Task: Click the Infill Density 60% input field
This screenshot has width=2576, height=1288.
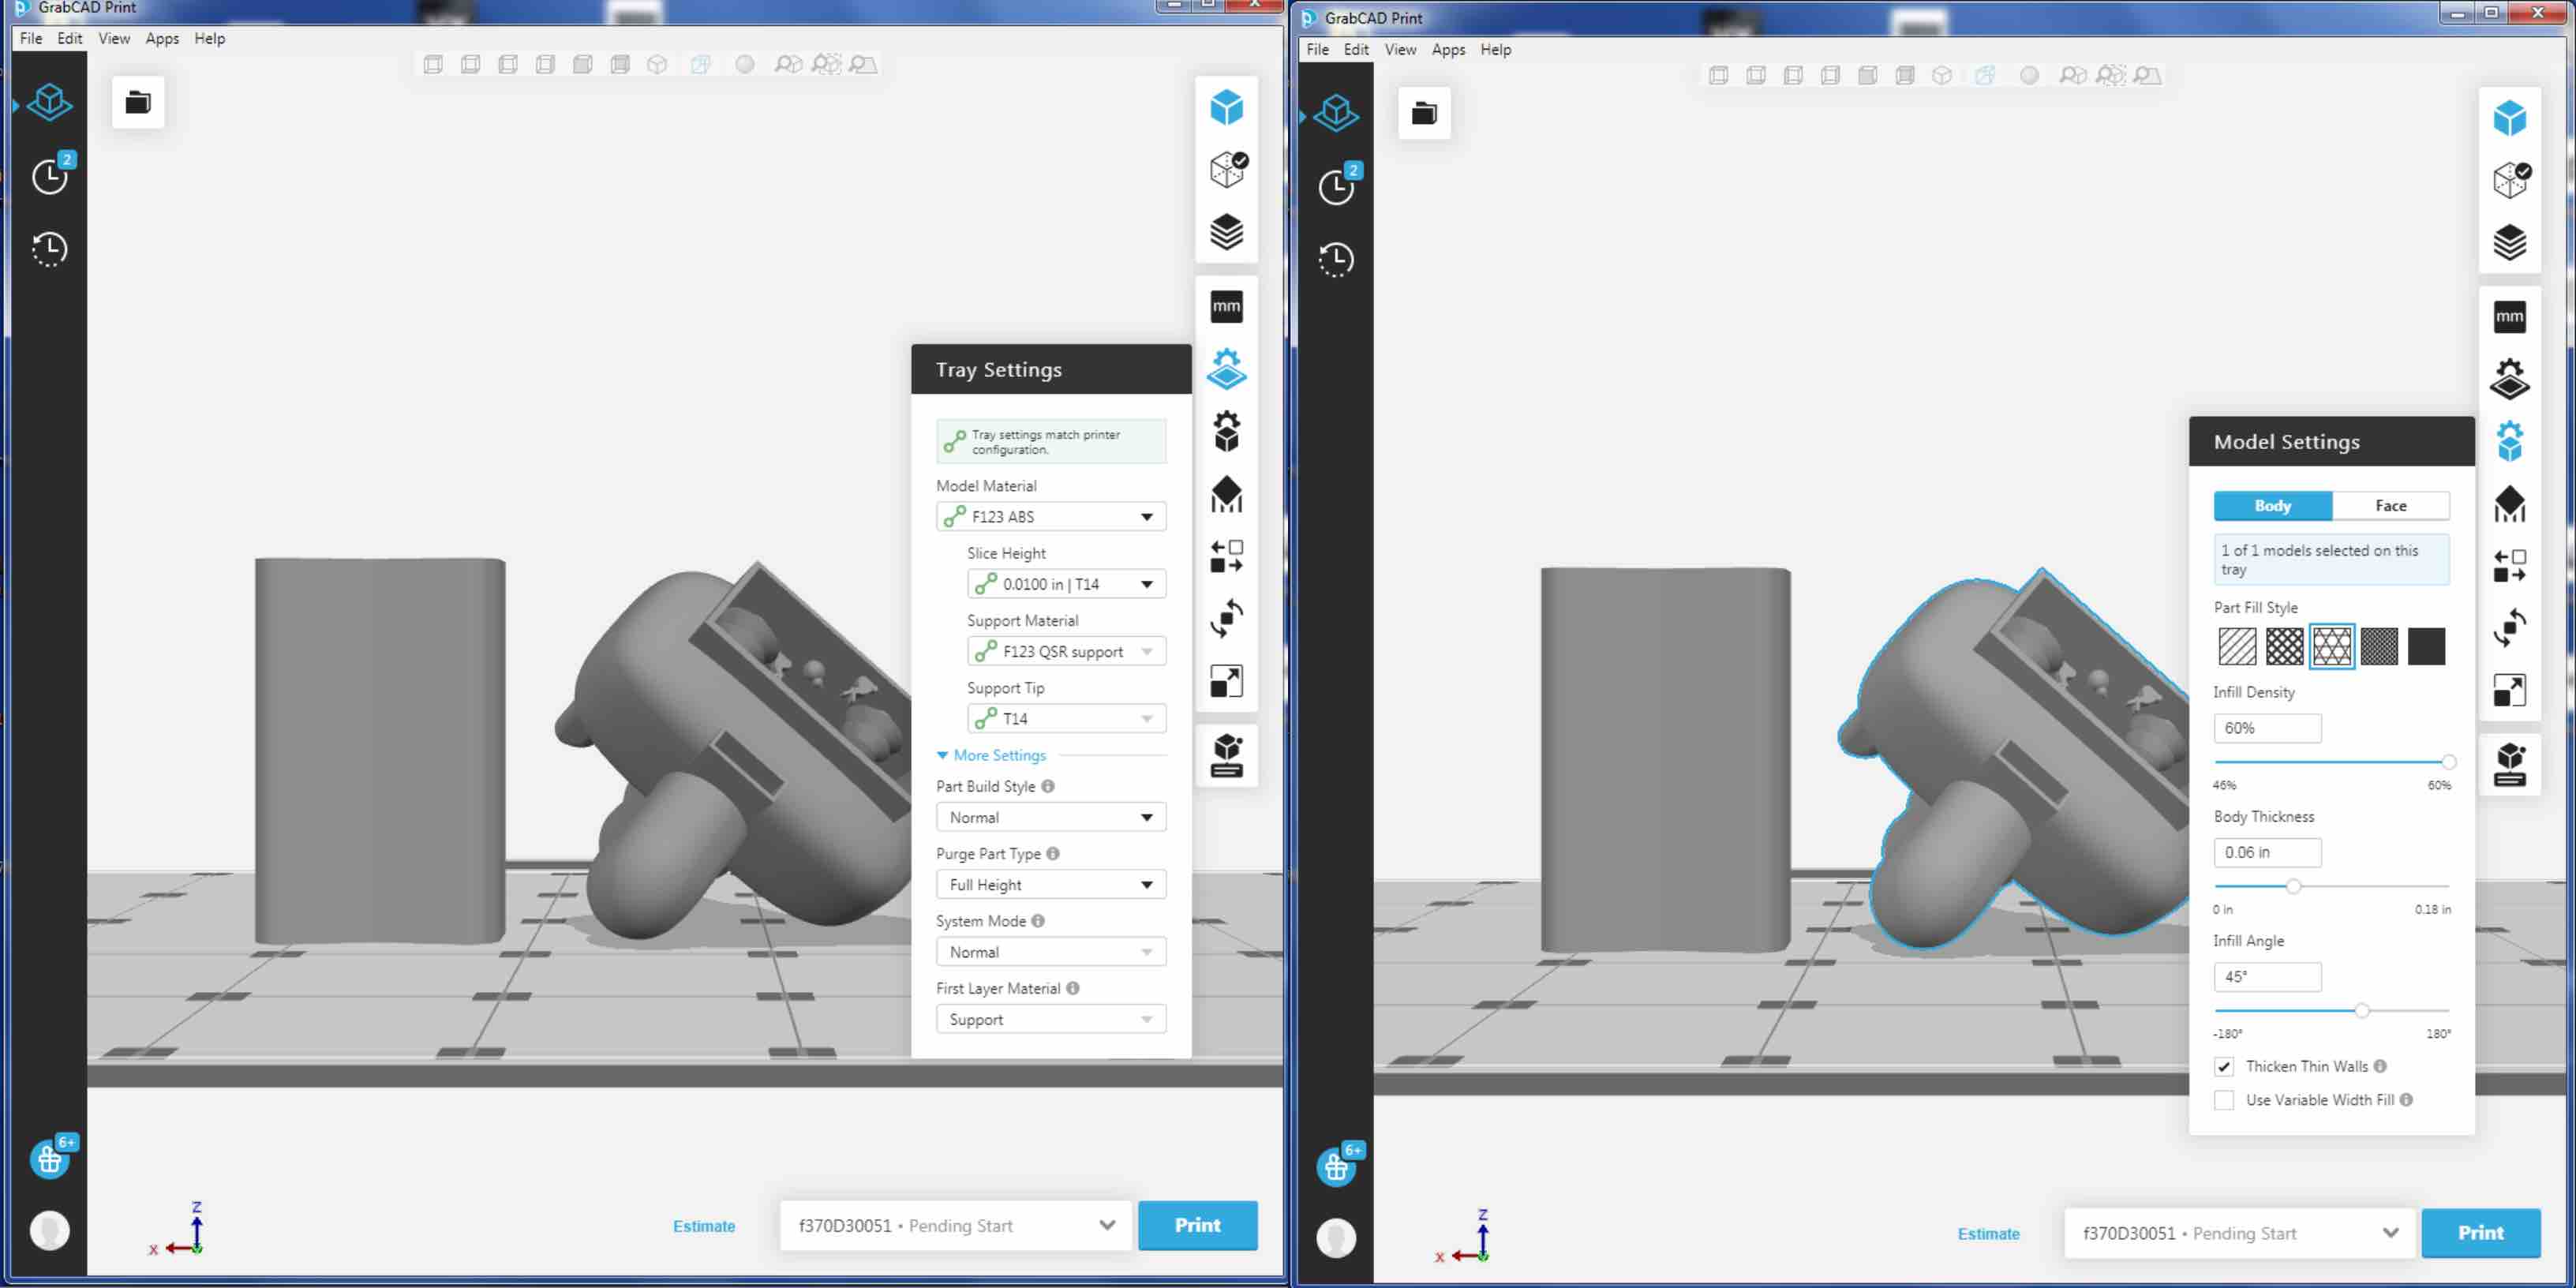Action: click(2267, 728)
